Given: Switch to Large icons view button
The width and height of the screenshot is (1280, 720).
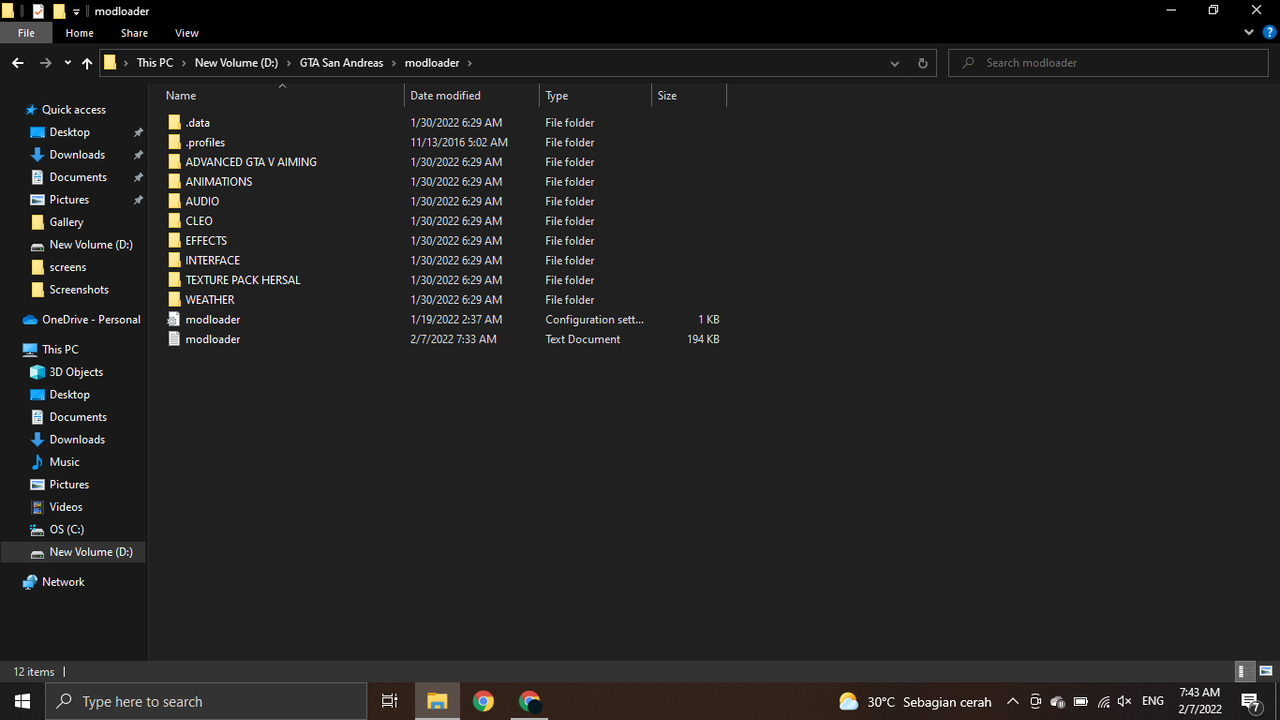Looking at the screenshot, I should coord(1265,671).
